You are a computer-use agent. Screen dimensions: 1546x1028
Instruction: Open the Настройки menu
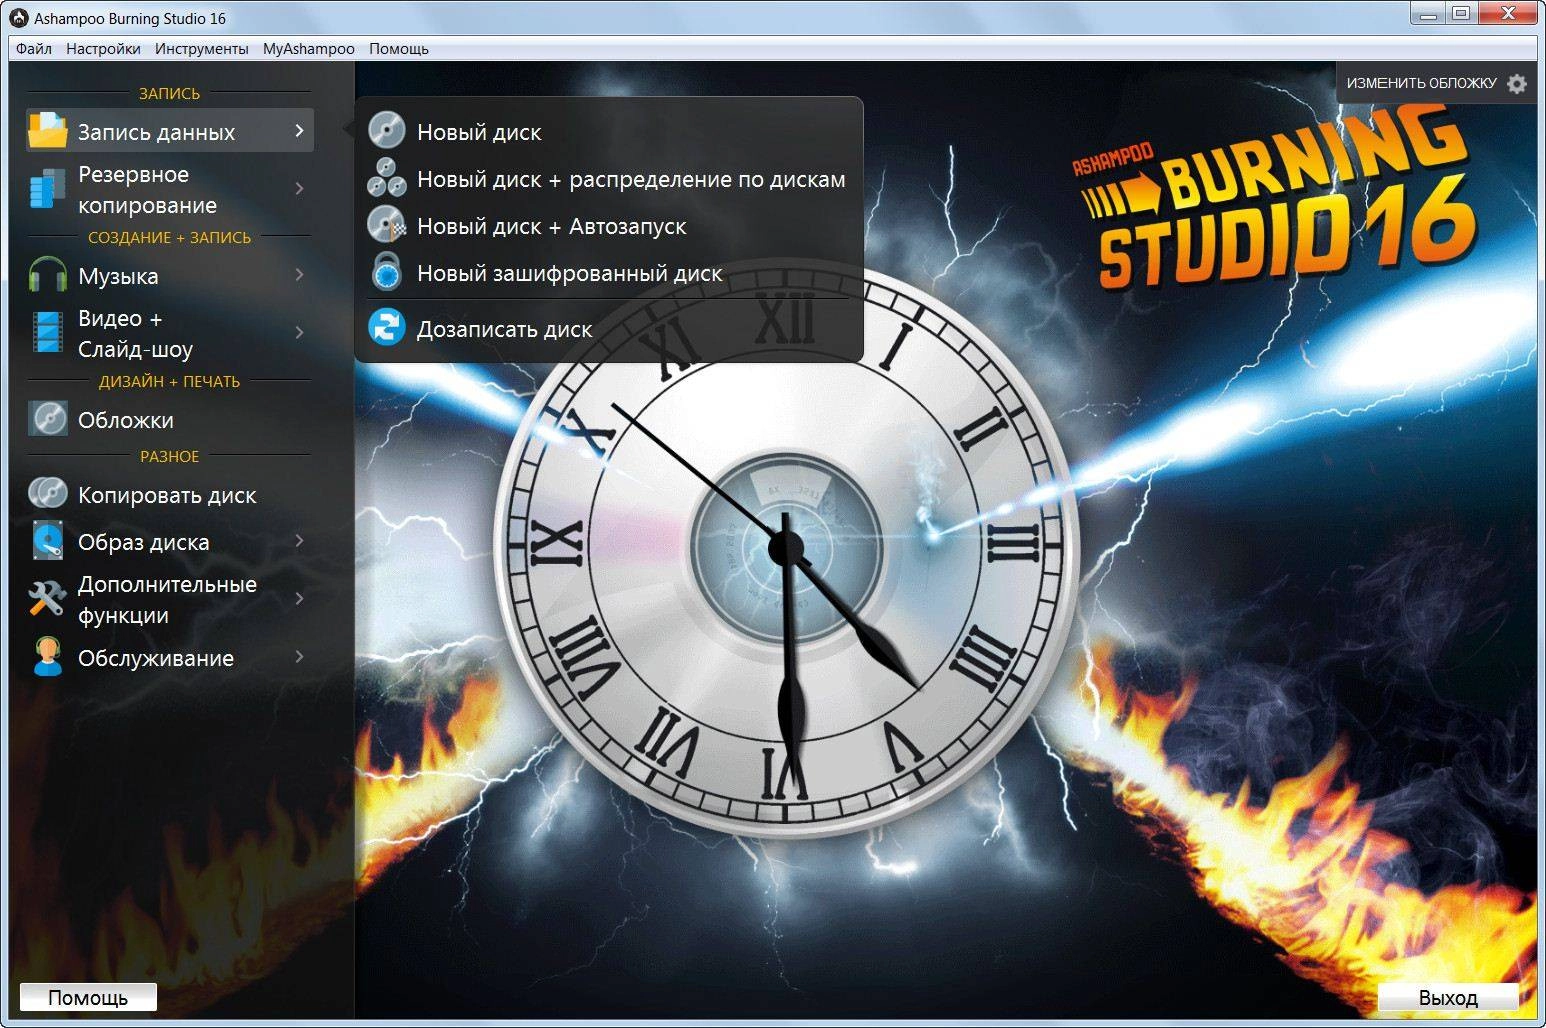(103, 48)
